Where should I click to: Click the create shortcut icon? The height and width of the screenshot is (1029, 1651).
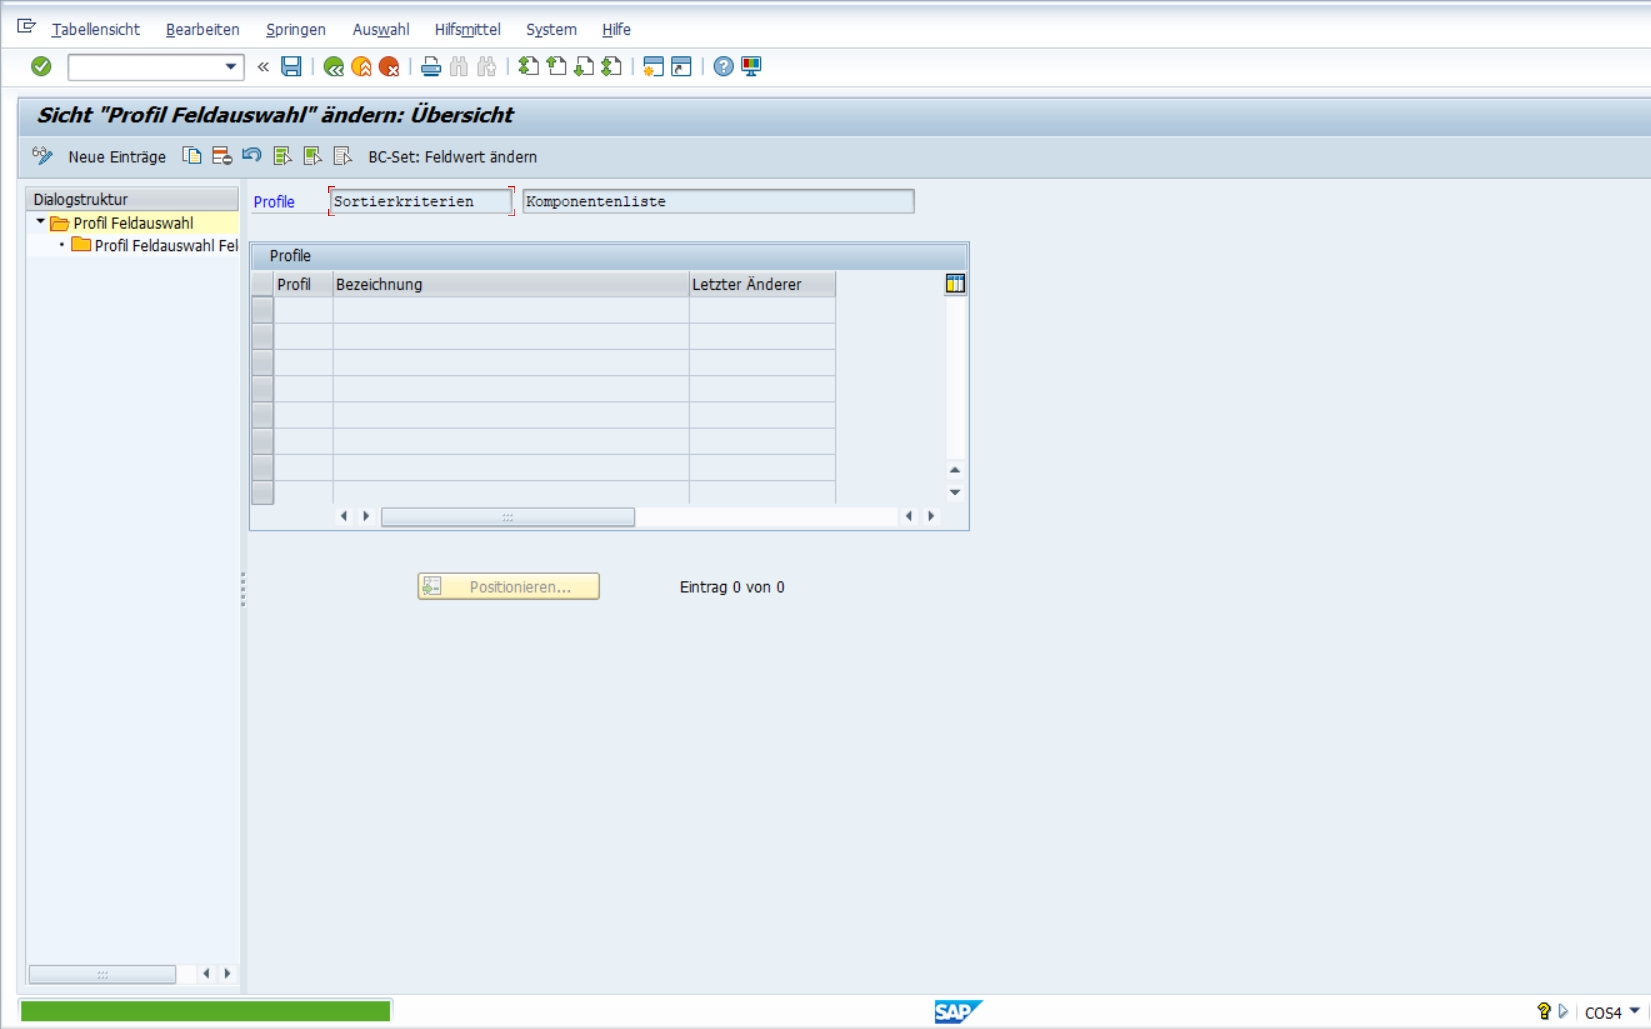coord(681,67)
